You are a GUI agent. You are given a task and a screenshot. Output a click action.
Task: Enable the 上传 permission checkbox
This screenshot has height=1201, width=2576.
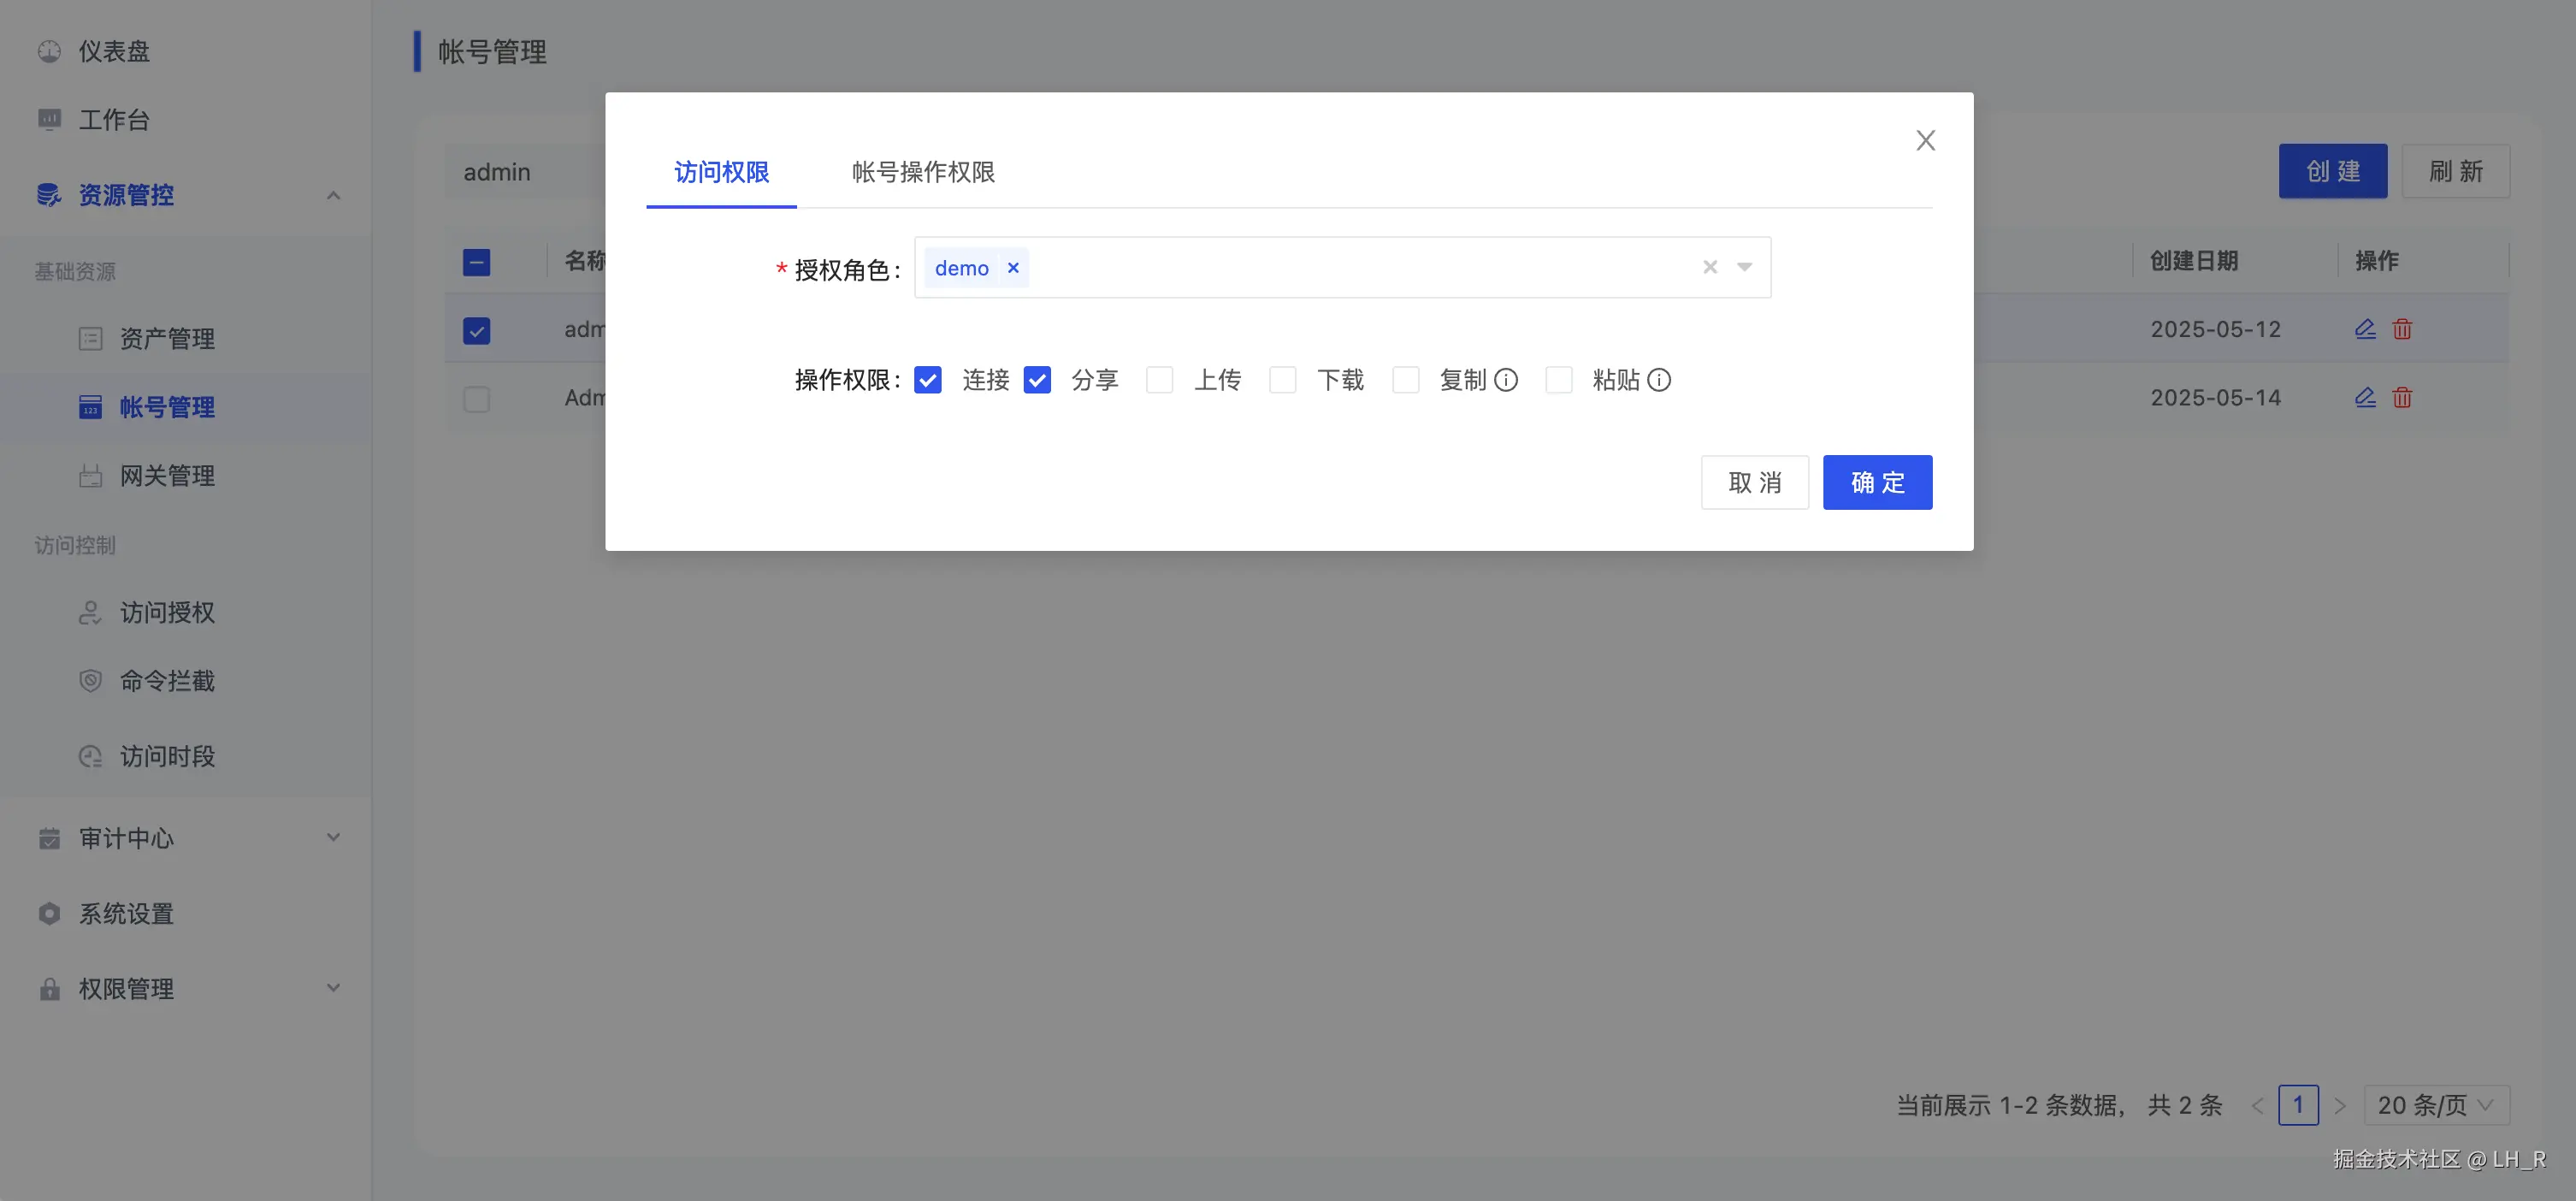[1159, 380]
